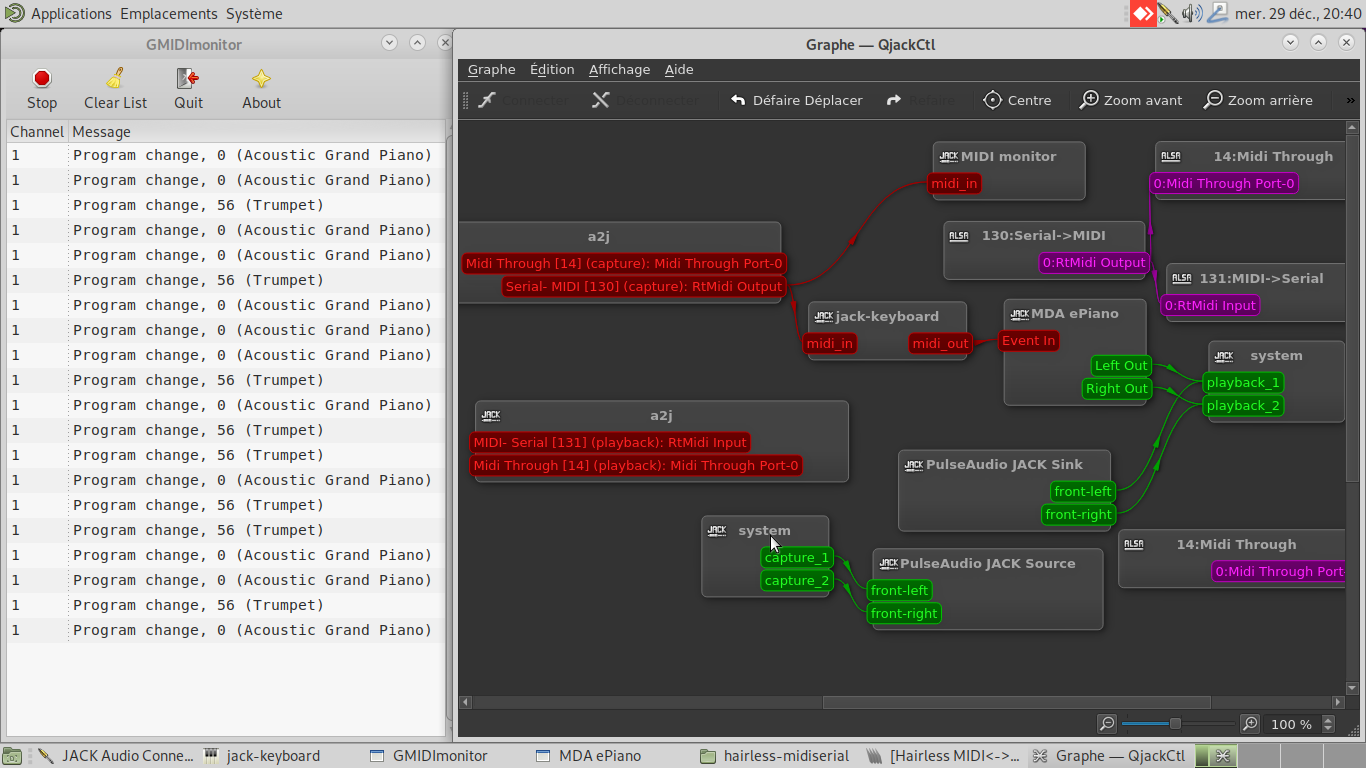
Task: Click the graph zoom slider handle
Action: [x=1175, y=724]
